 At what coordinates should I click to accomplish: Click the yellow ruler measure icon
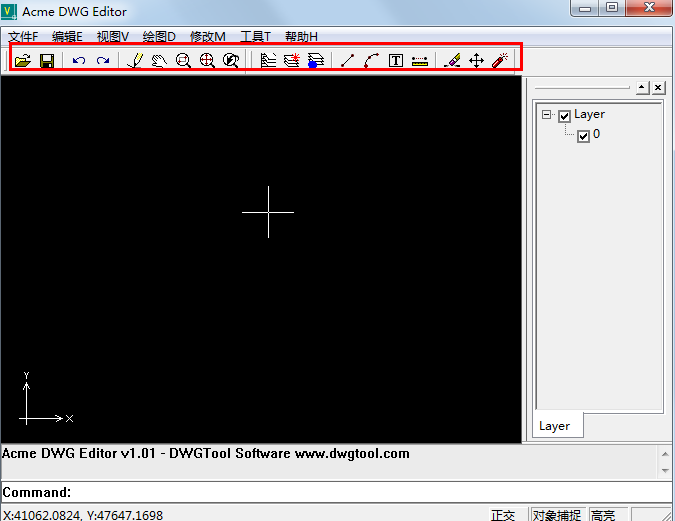point(420,61)
